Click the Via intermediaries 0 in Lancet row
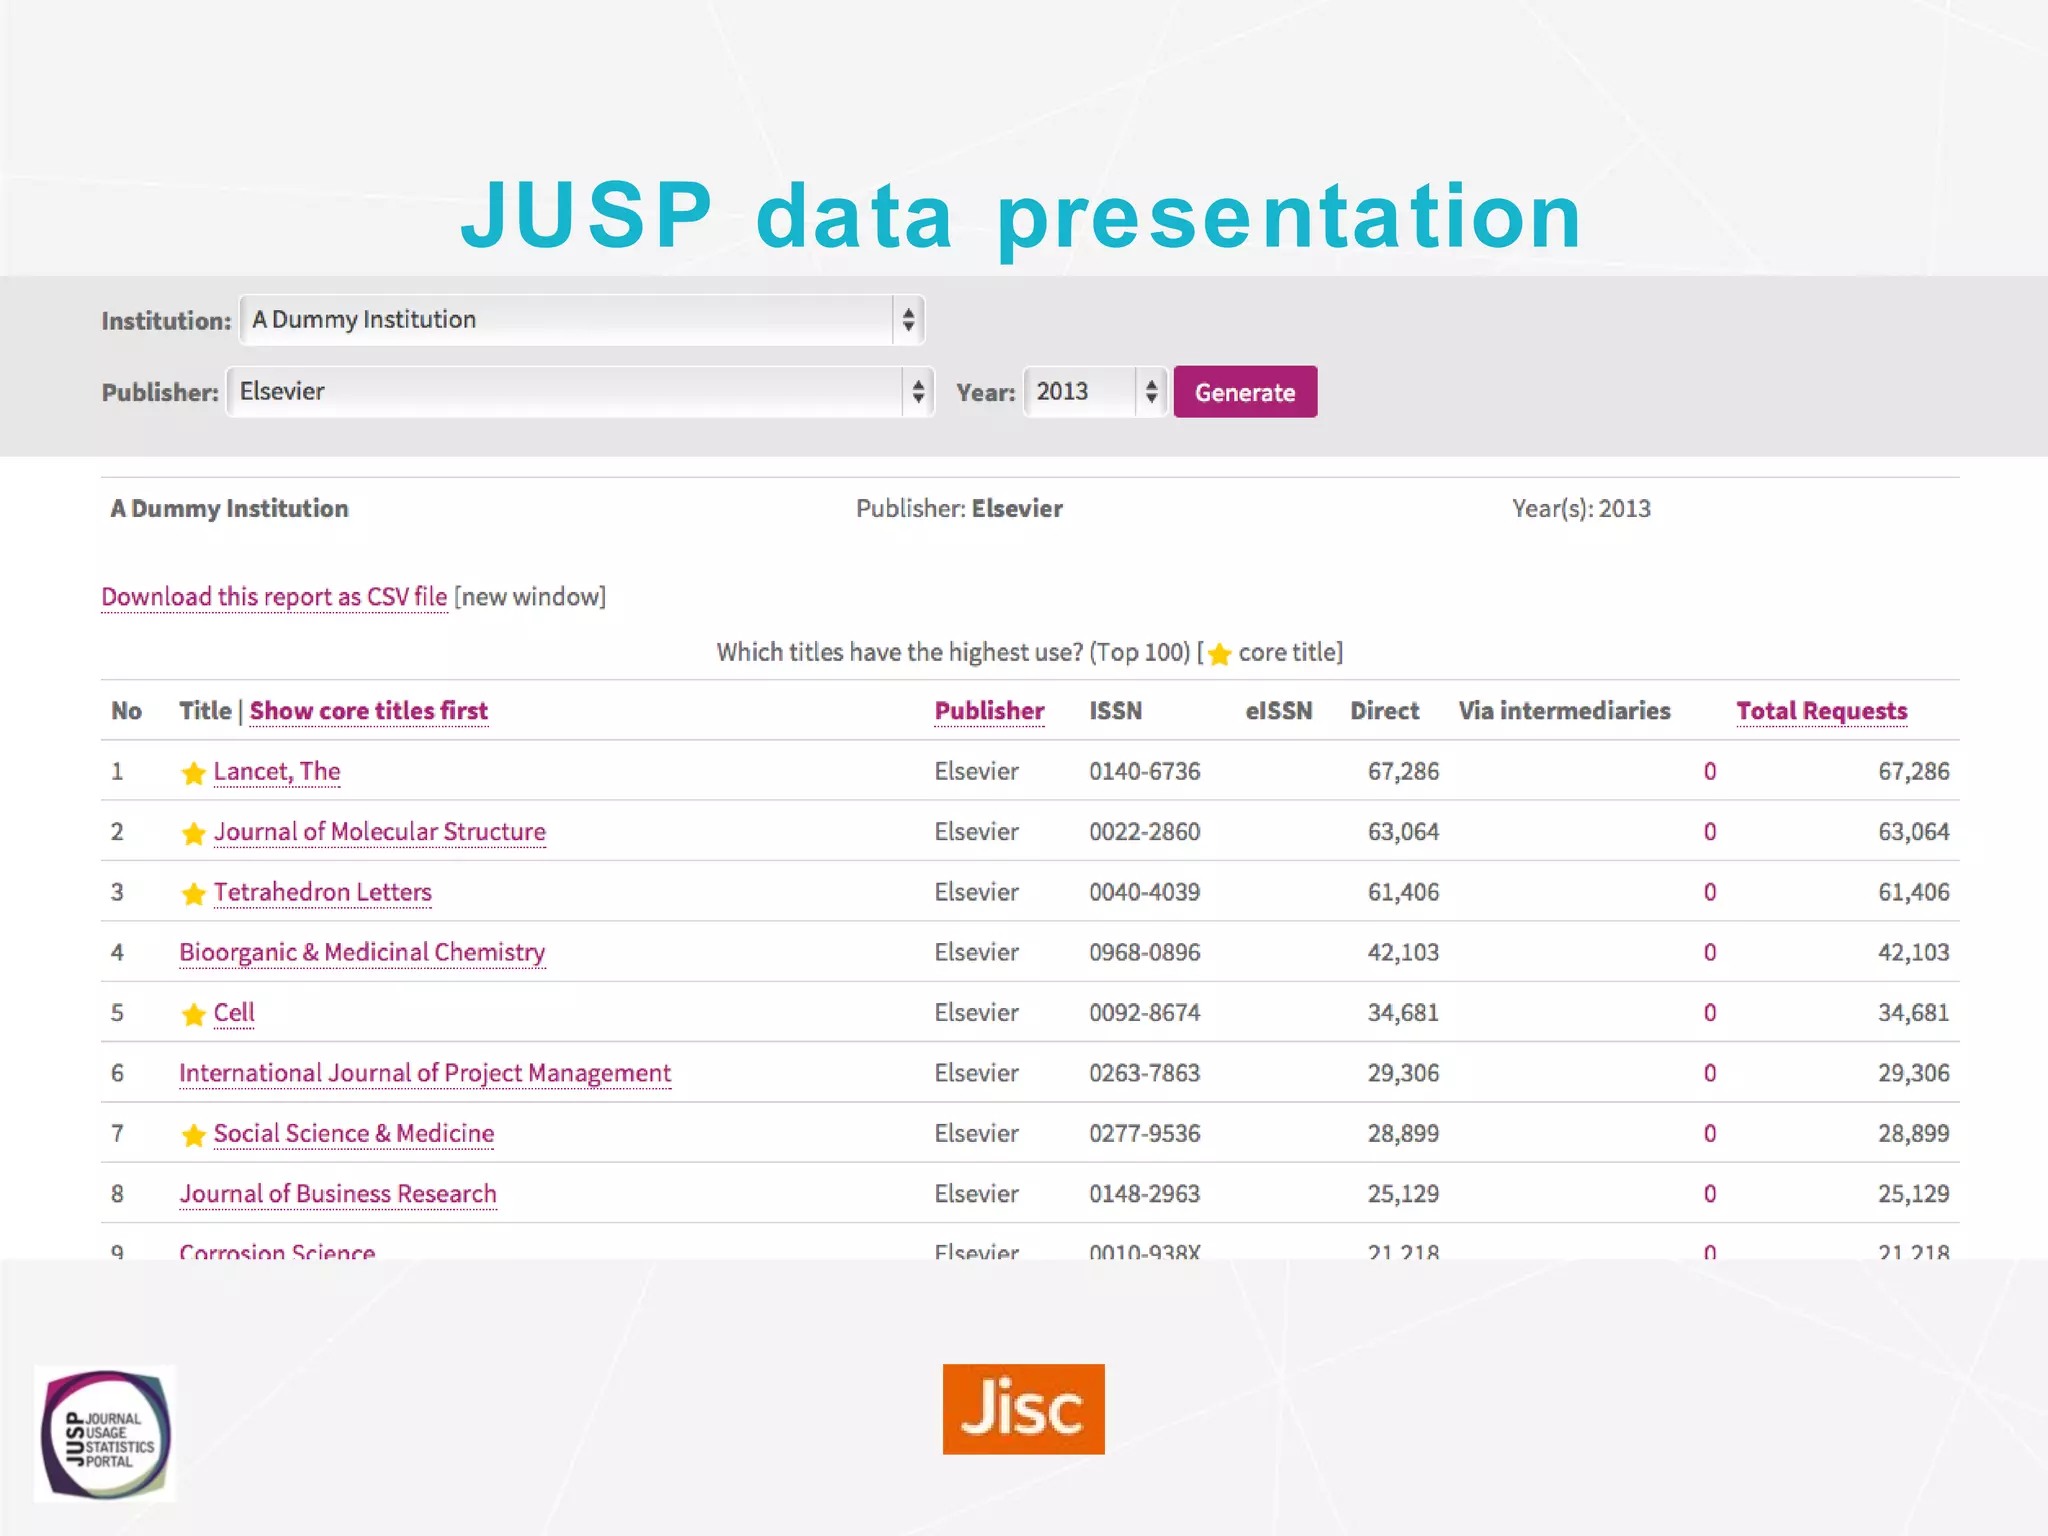This screenshot has width=2048, height=1536. tap(1710, 772)
